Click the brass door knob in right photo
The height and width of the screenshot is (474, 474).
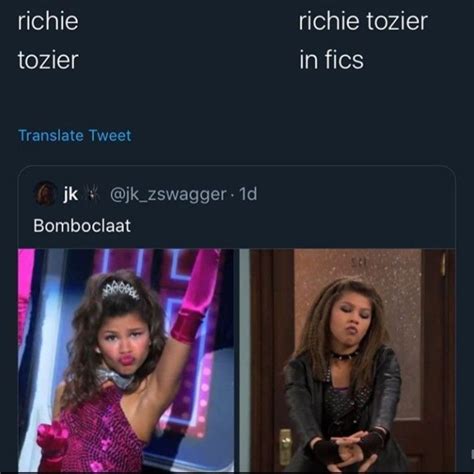pos(285,447)
